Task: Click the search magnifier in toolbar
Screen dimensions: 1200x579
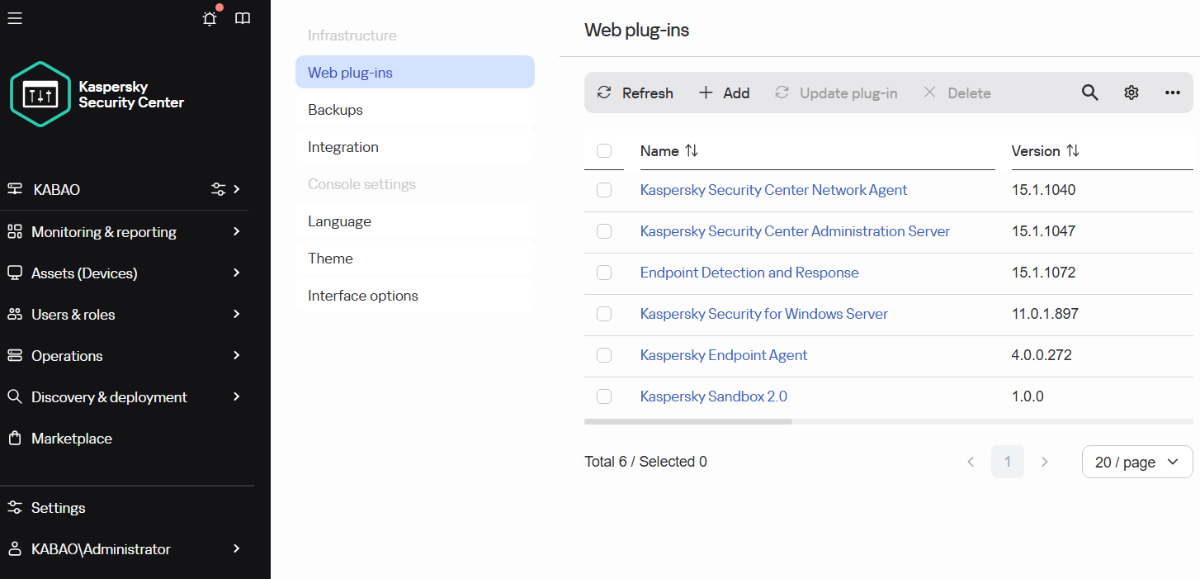Action: [1090, 93]
